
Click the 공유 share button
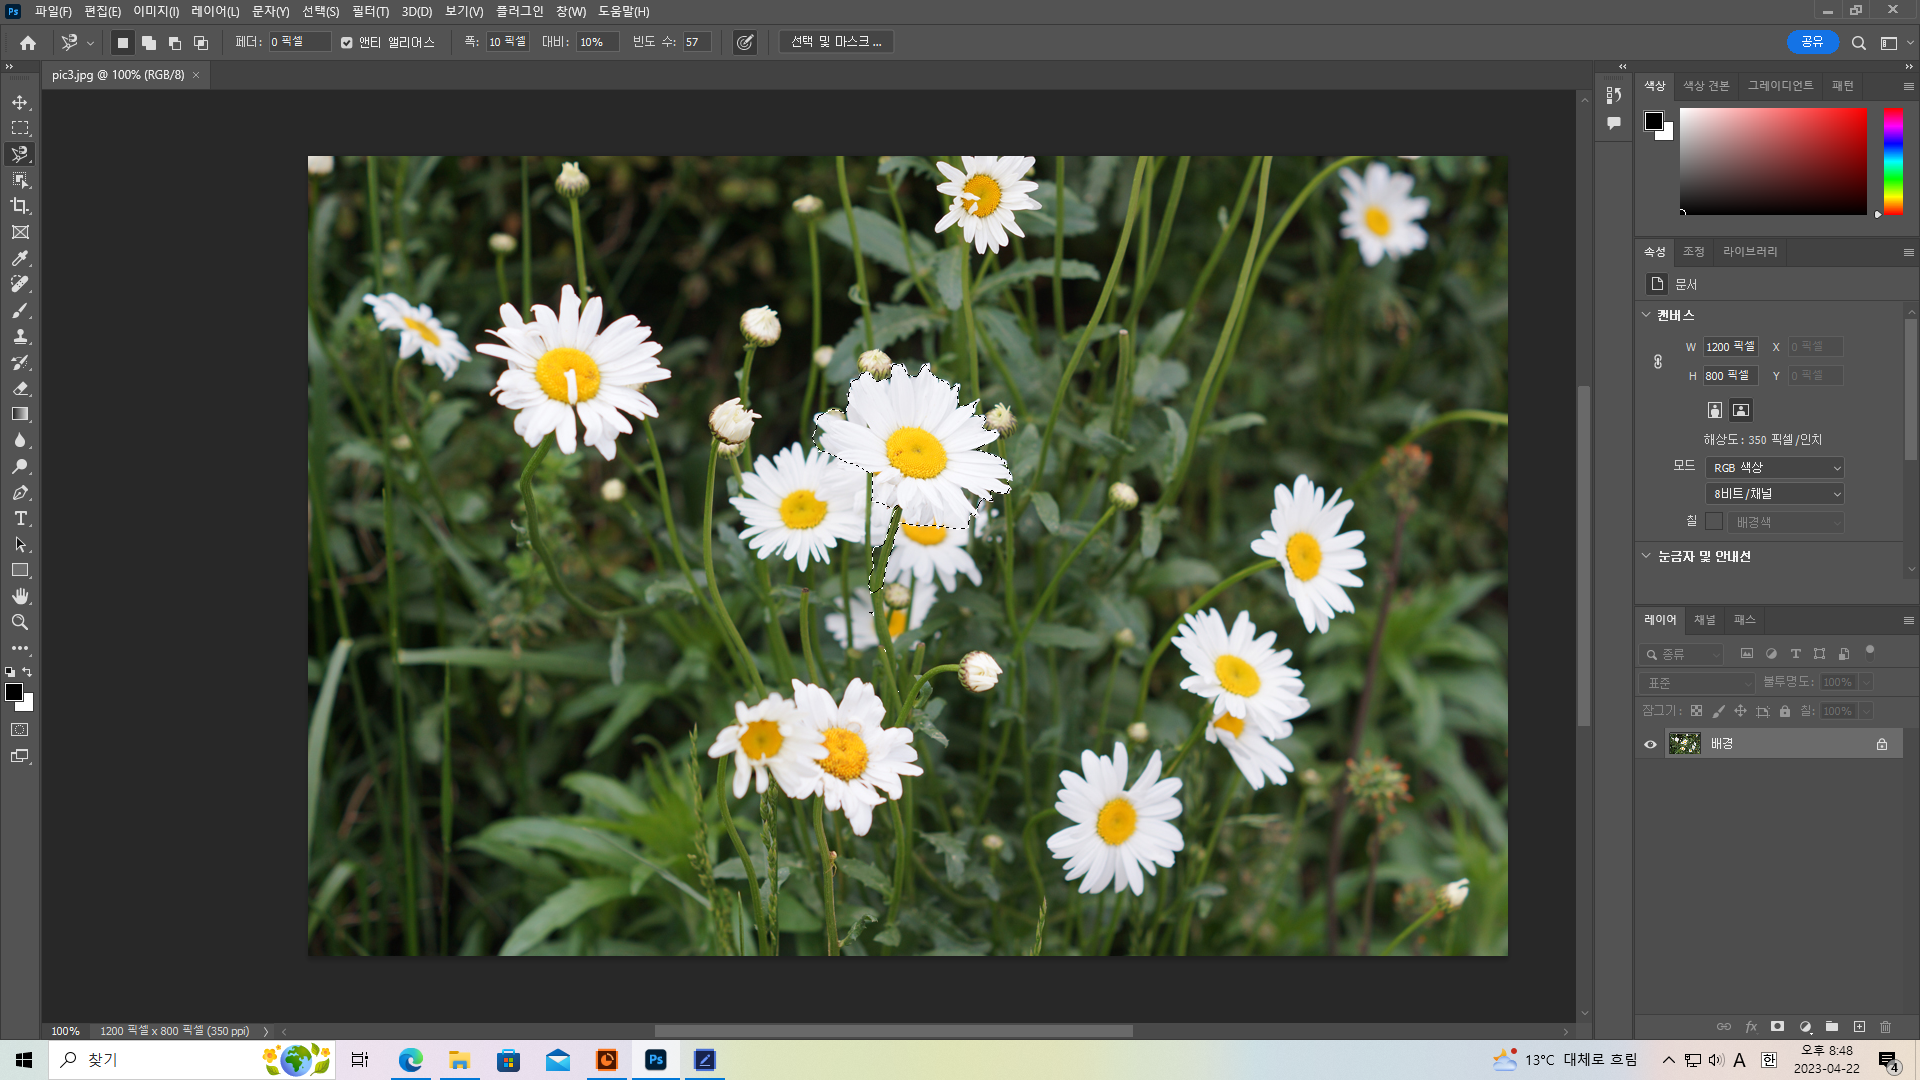1812,42
